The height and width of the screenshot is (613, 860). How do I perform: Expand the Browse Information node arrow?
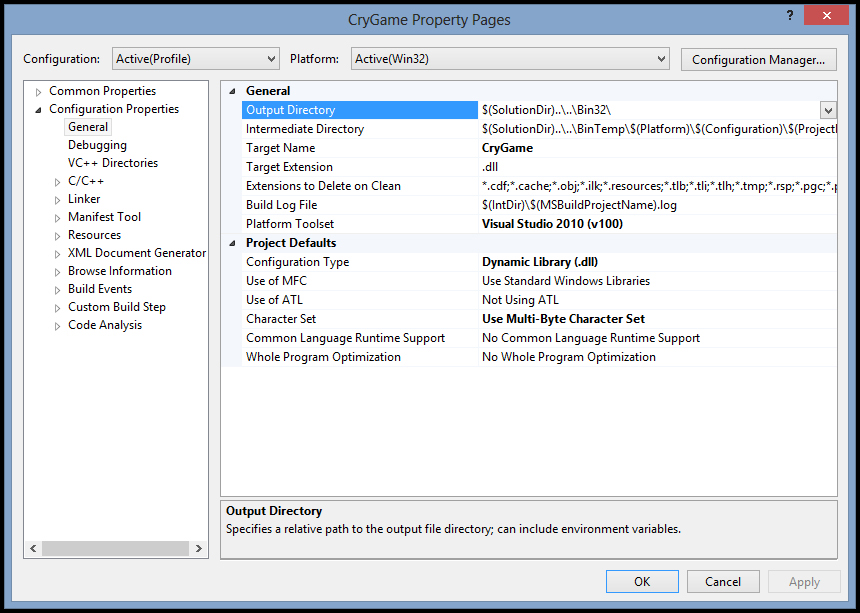click(58, 272)
